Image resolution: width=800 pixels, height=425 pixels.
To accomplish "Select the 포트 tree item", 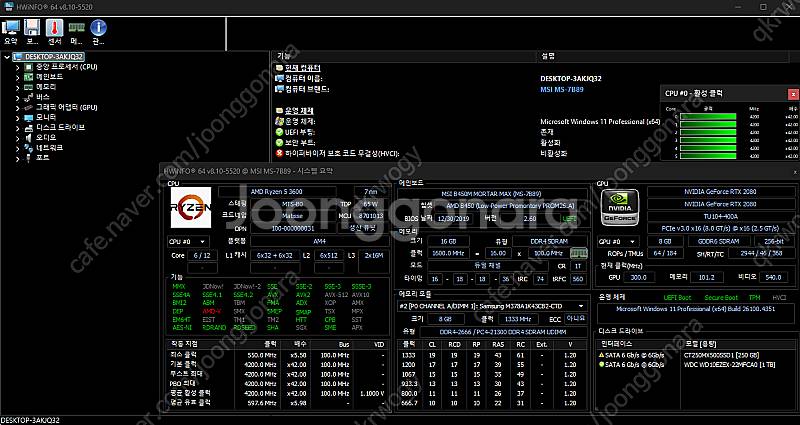I will [42, 158].
